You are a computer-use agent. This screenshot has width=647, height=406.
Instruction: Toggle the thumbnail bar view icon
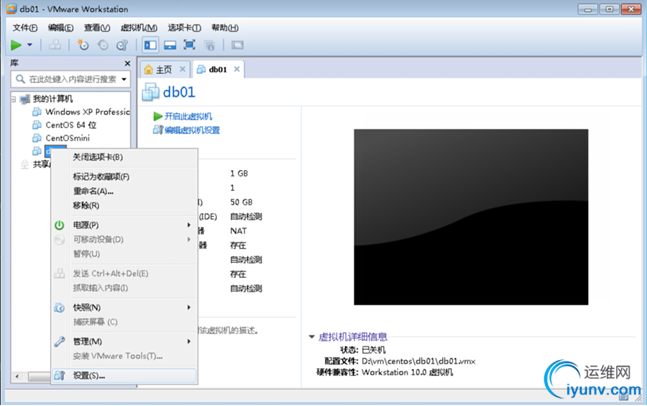[170, 45]
